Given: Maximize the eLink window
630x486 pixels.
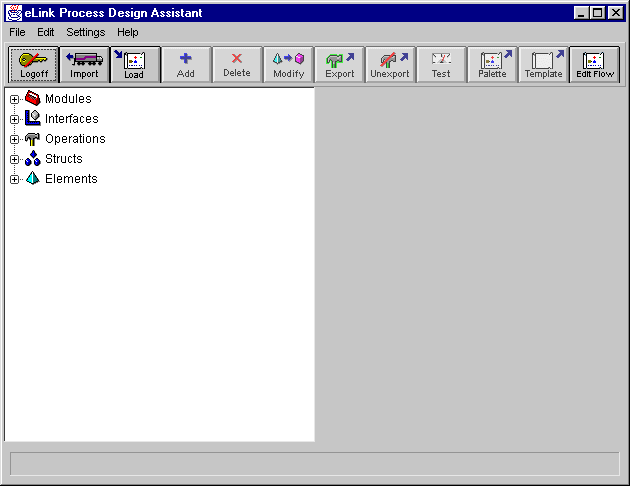Looking at the screenshot, I should (x=597, y=13).
